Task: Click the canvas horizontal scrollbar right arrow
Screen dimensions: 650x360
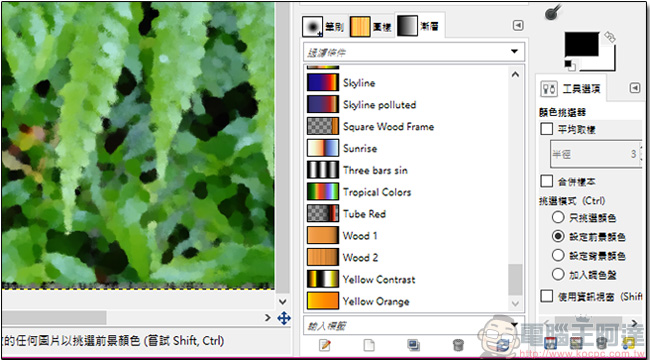Action: 268,318
